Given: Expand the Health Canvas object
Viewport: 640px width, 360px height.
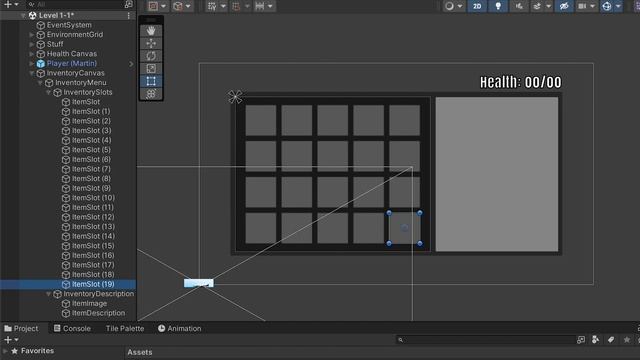Looking at the screenshot, I should [x=31, y=54].
